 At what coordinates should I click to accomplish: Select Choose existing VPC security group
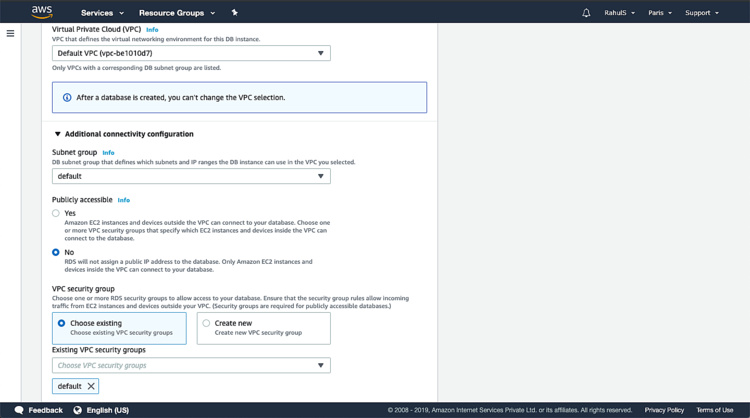(x=62, y=323)
